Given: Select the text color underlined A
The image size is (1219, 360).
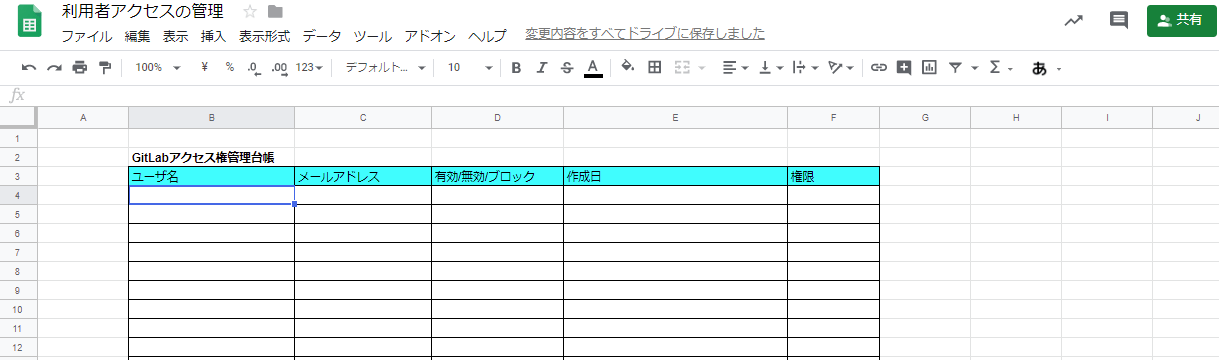Looking at the screenshot, I should [x=593, y=68].
